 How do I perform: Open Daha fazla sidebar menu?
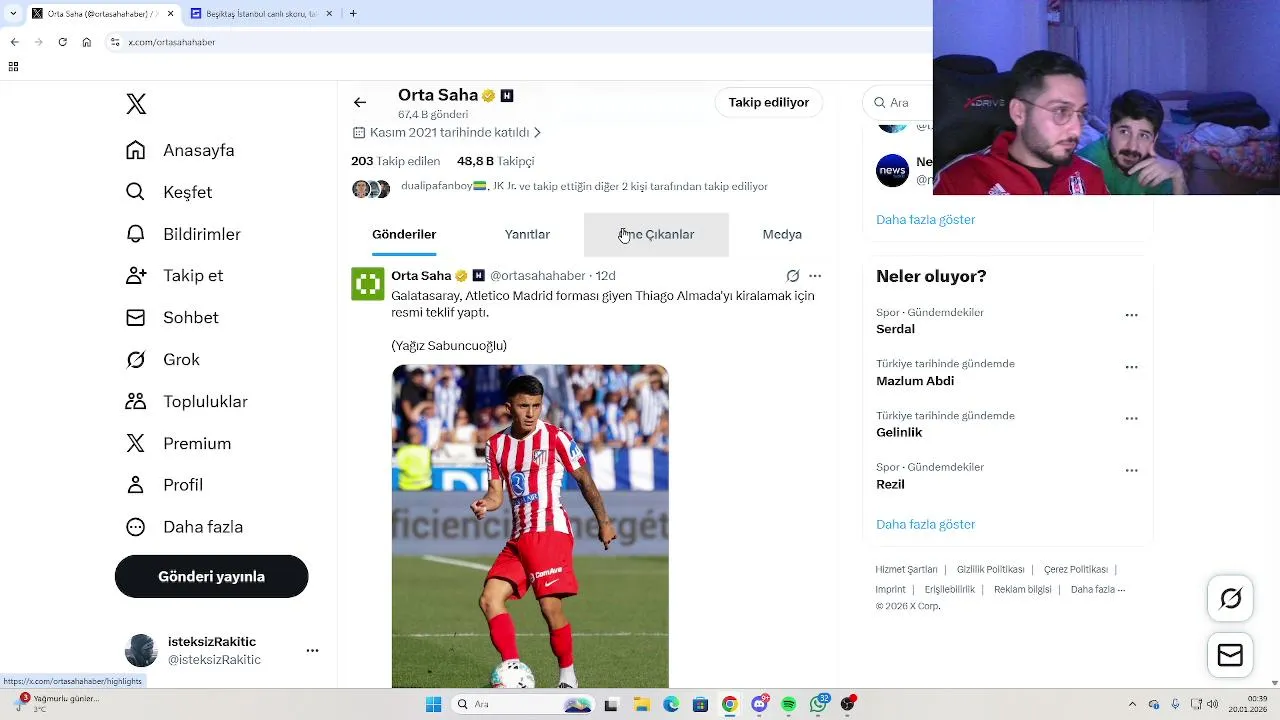click(184, 527)
